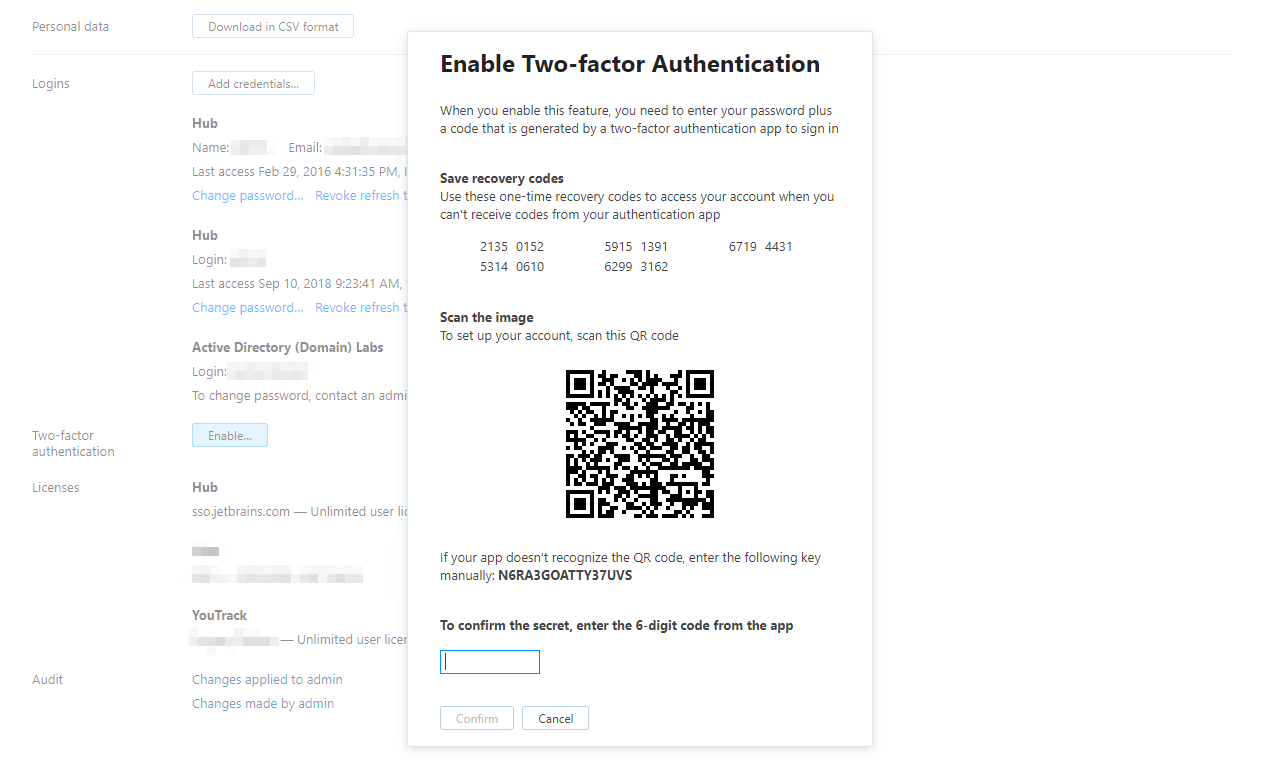Select recovery code 6299 3162
The width and height of the screenshot is (1280, 764).
[x=636, y=266]
